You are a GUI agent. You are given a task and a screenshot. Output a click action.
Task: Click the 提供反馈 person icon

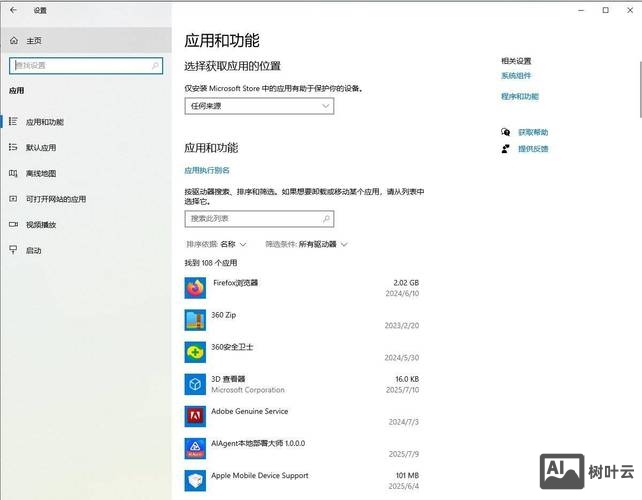pos(506,149)
